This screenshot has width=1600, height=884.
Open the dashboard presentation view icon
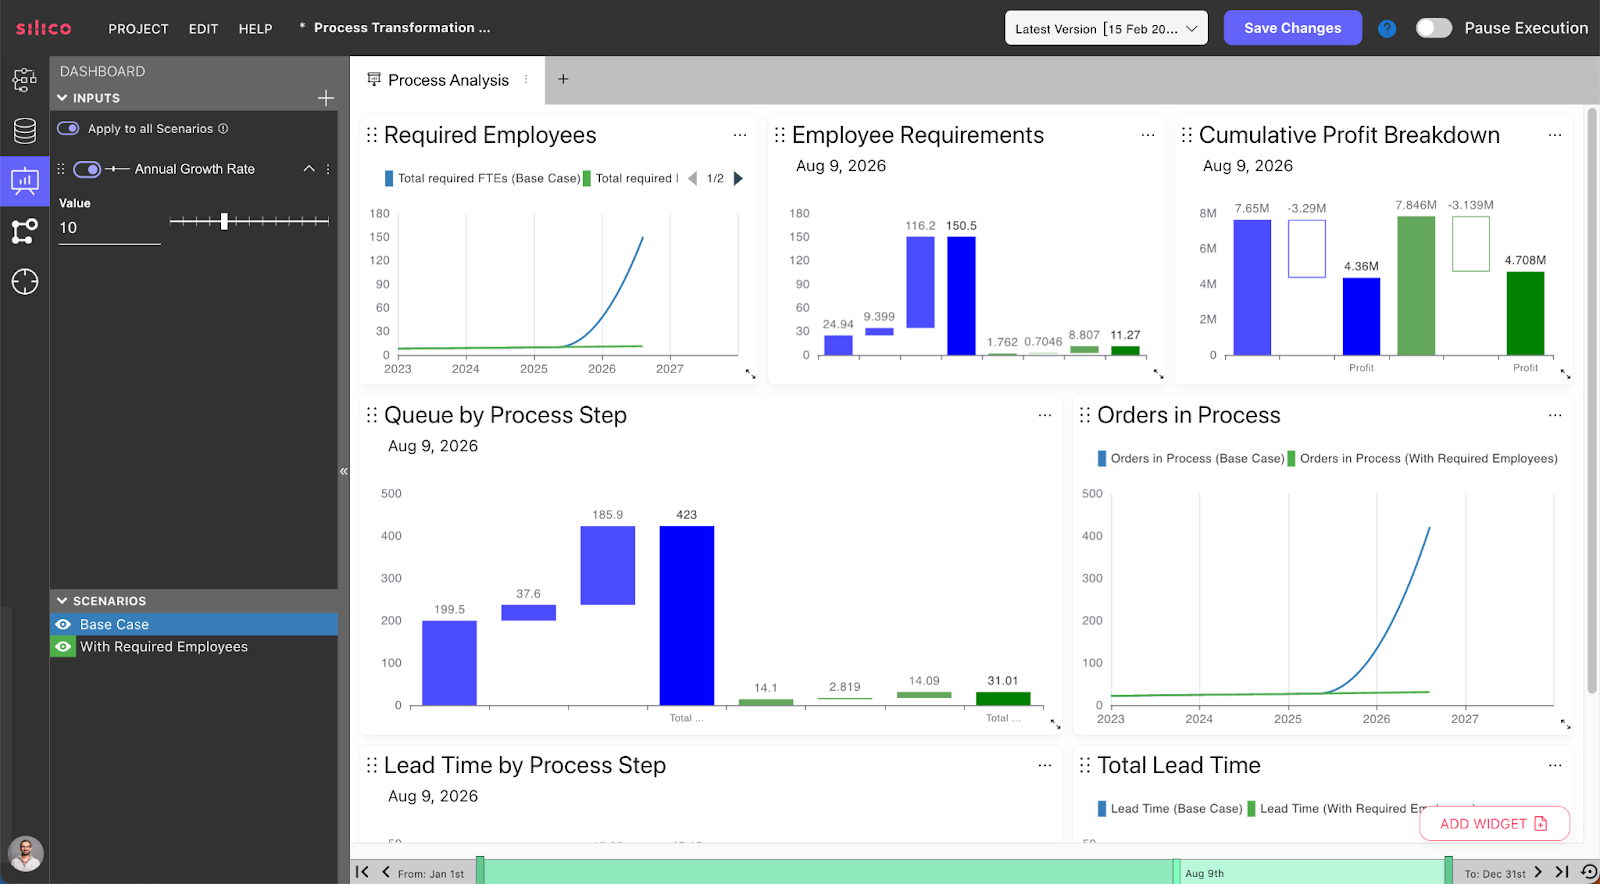click(25, 181)
